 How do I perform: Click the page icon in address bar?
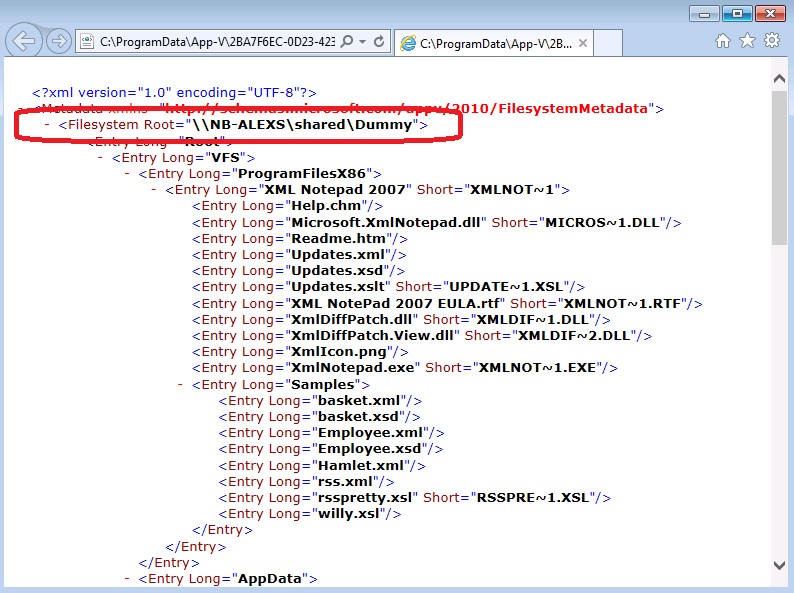coord(87,41)
